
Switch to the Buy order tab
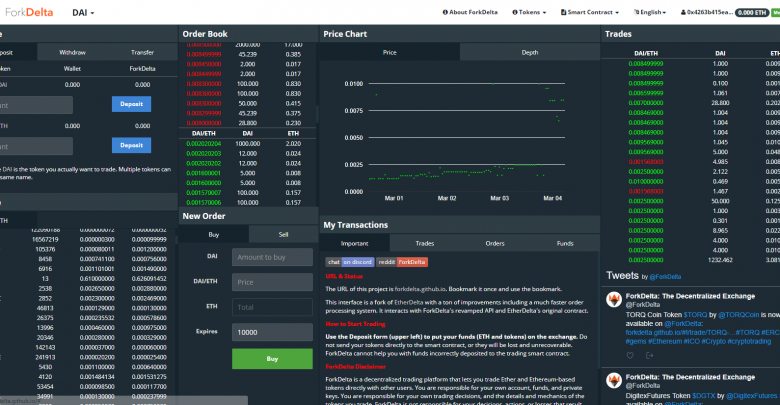(213, 234)
